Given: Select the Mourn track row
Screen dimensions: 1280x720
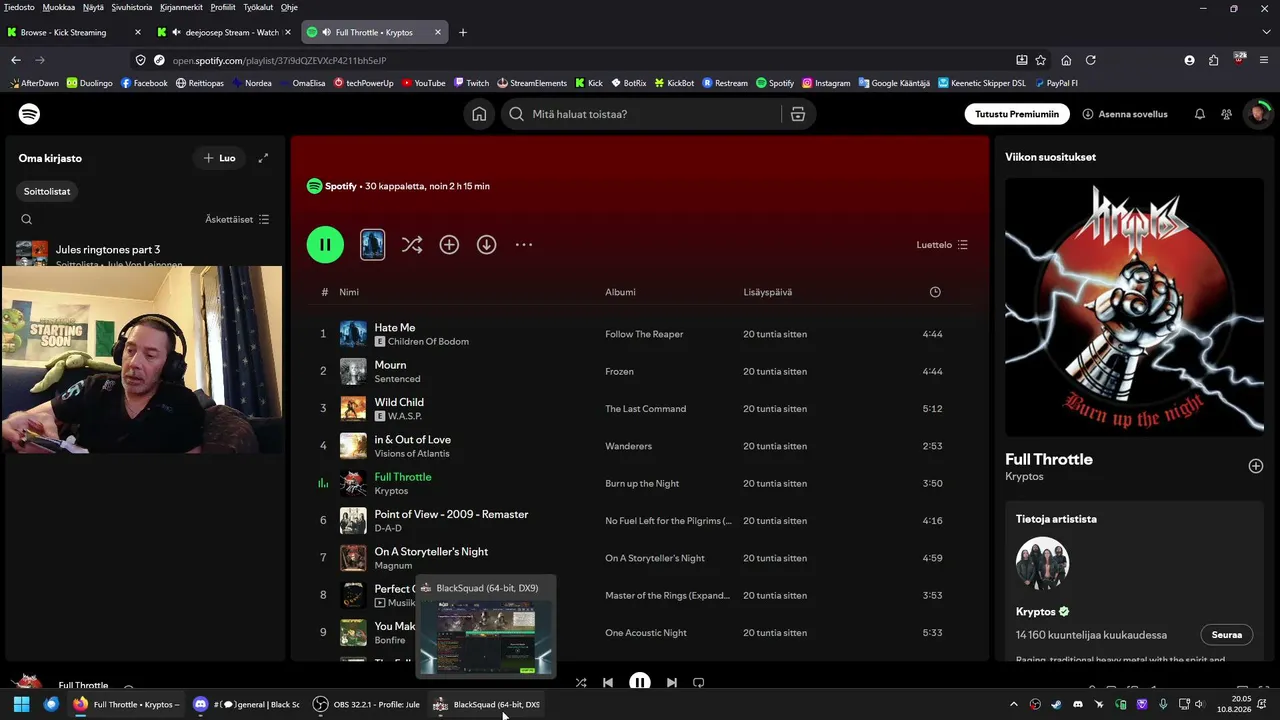Looking at the screenshot, I should pos(640,371).
